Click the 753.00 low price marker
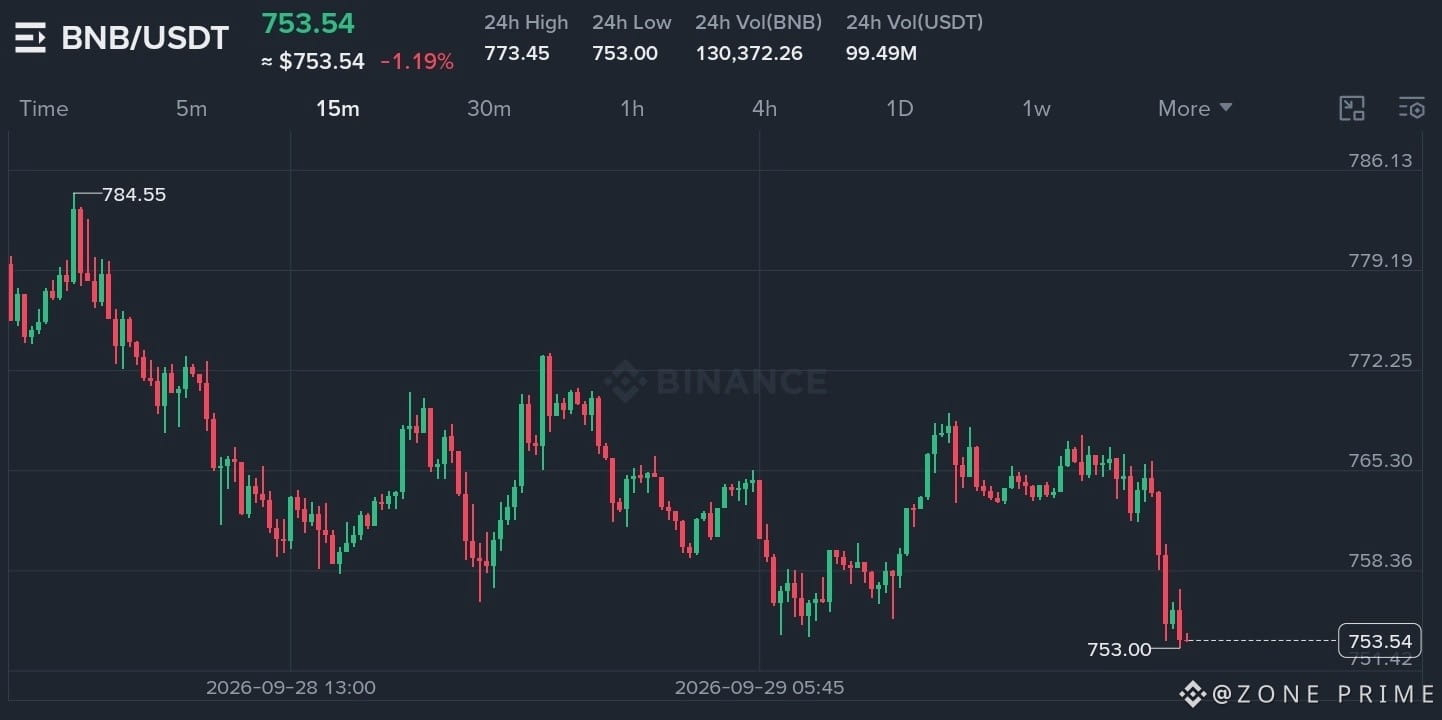Screen dimensions: 1442x720 [1119, 650]
